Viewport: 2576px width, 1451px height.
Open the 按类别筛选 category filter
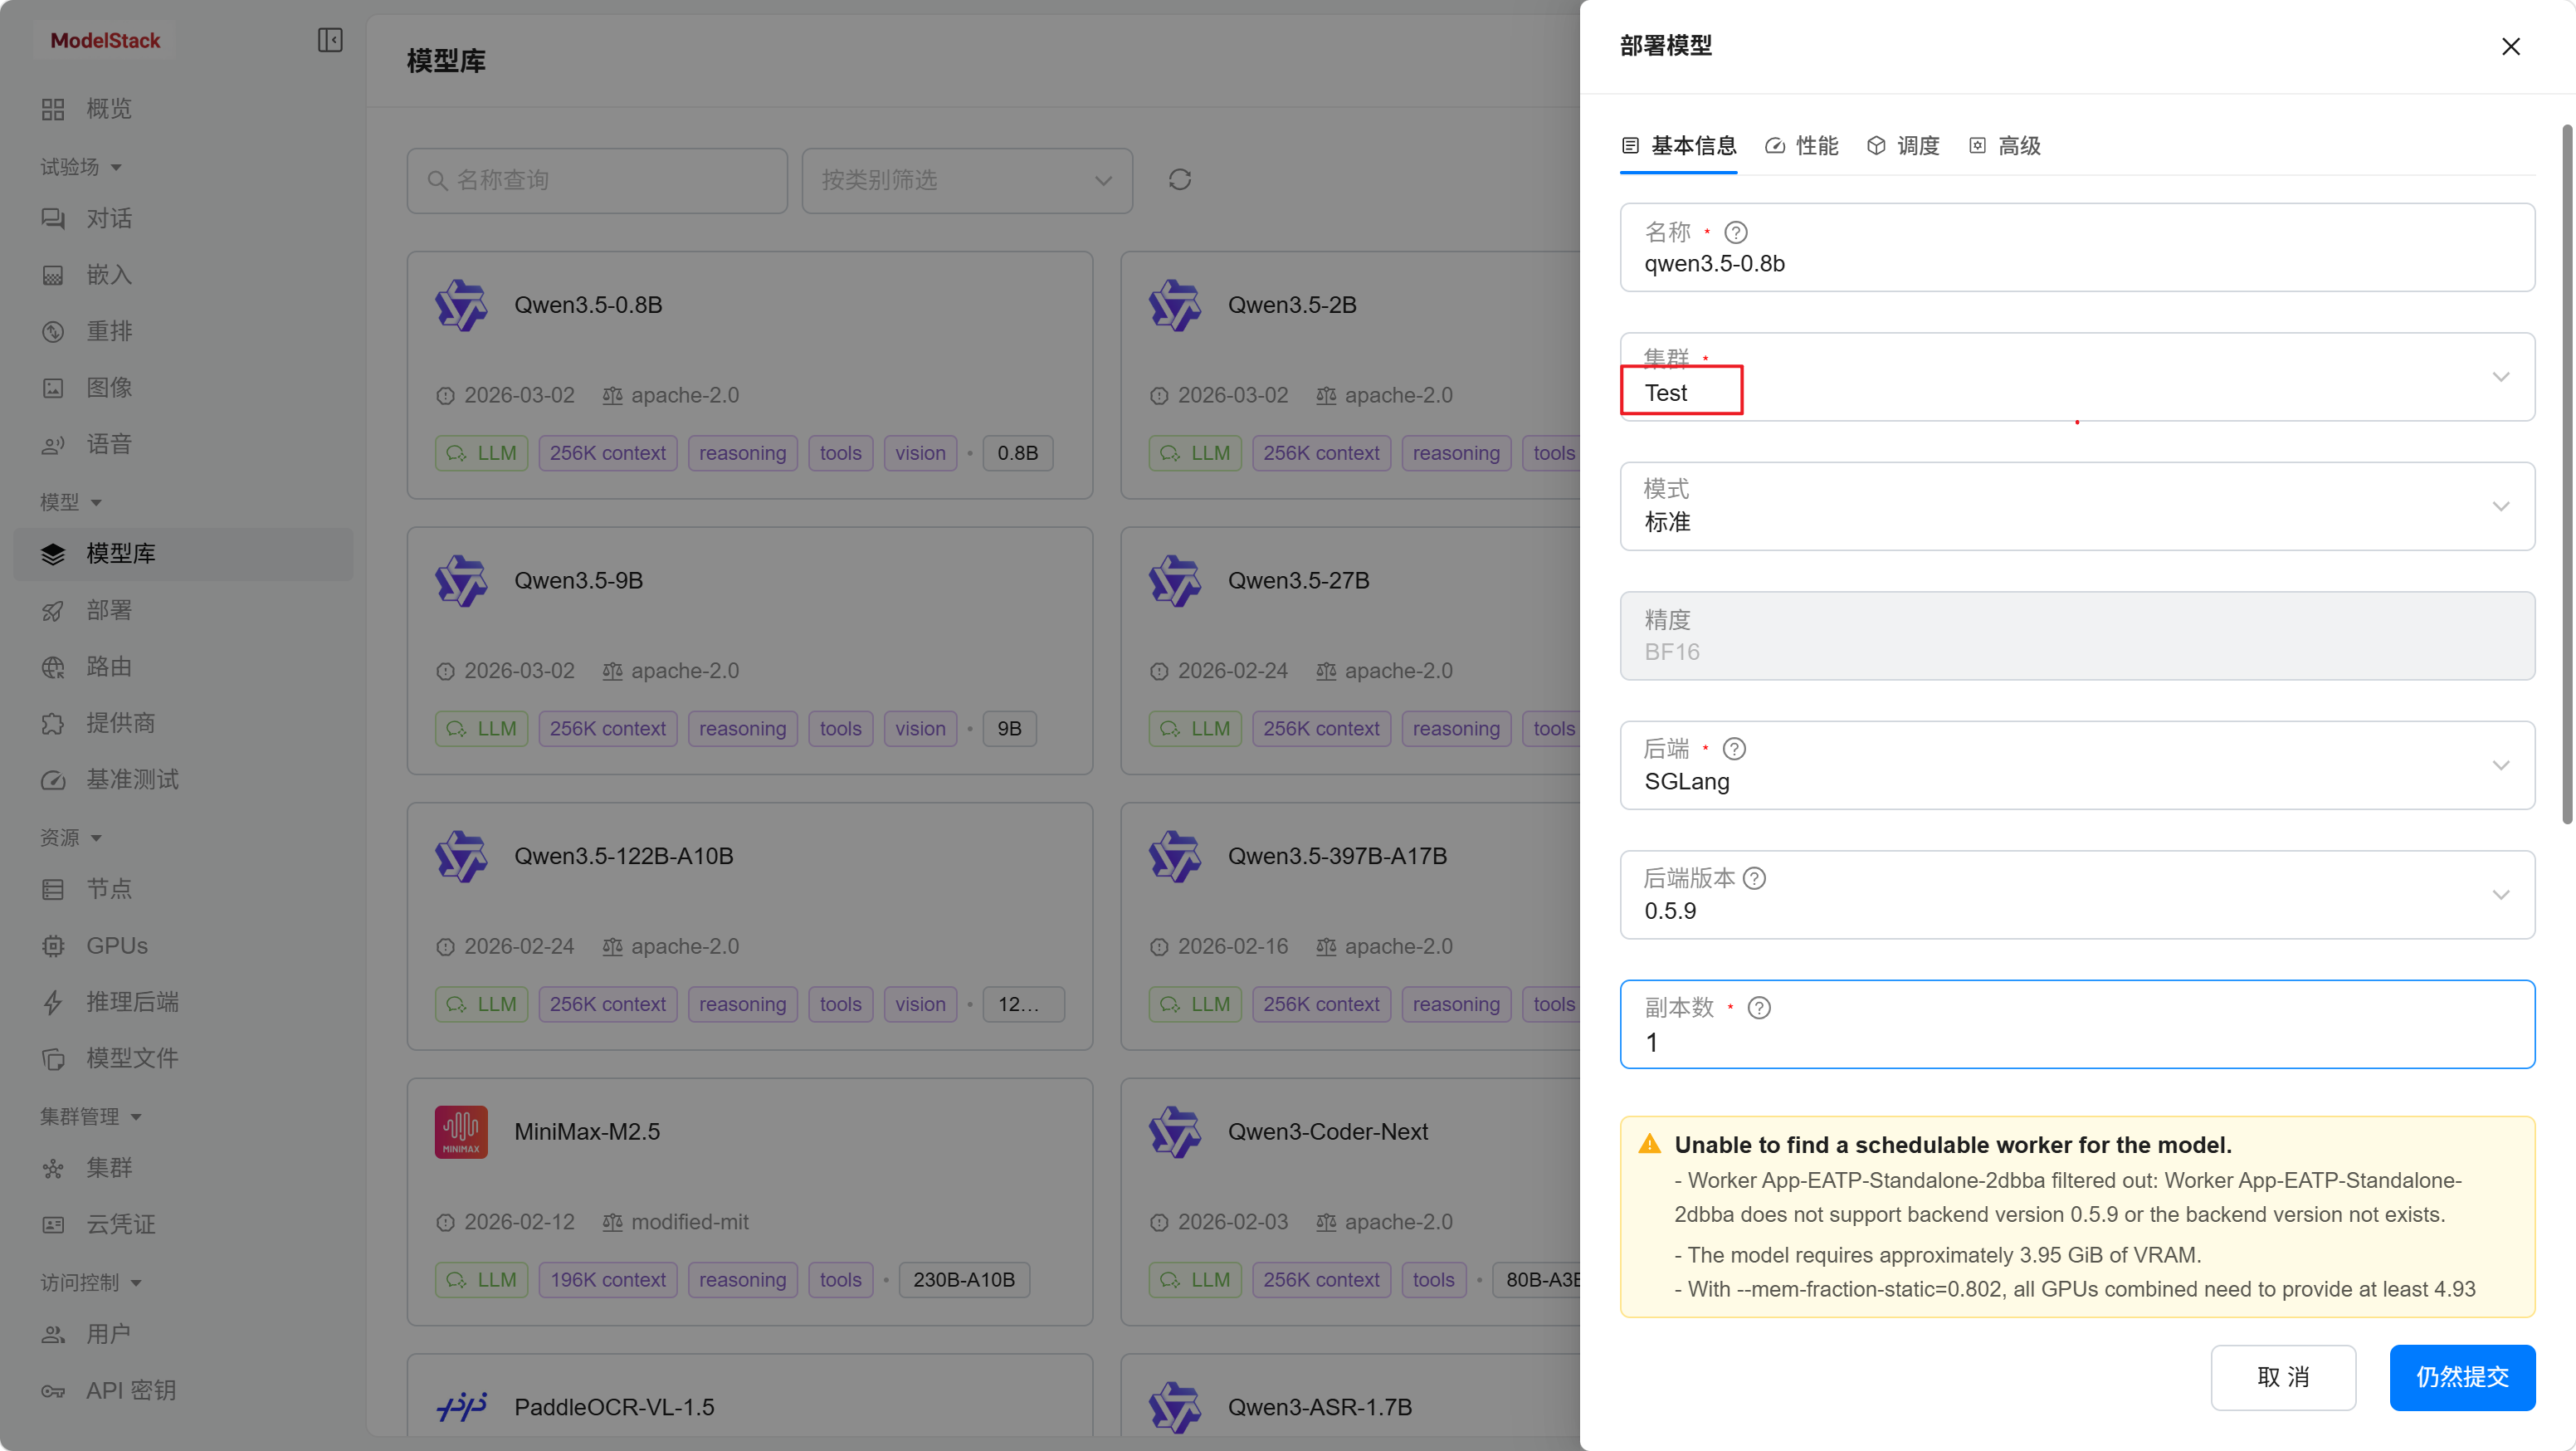click(967, 181)
